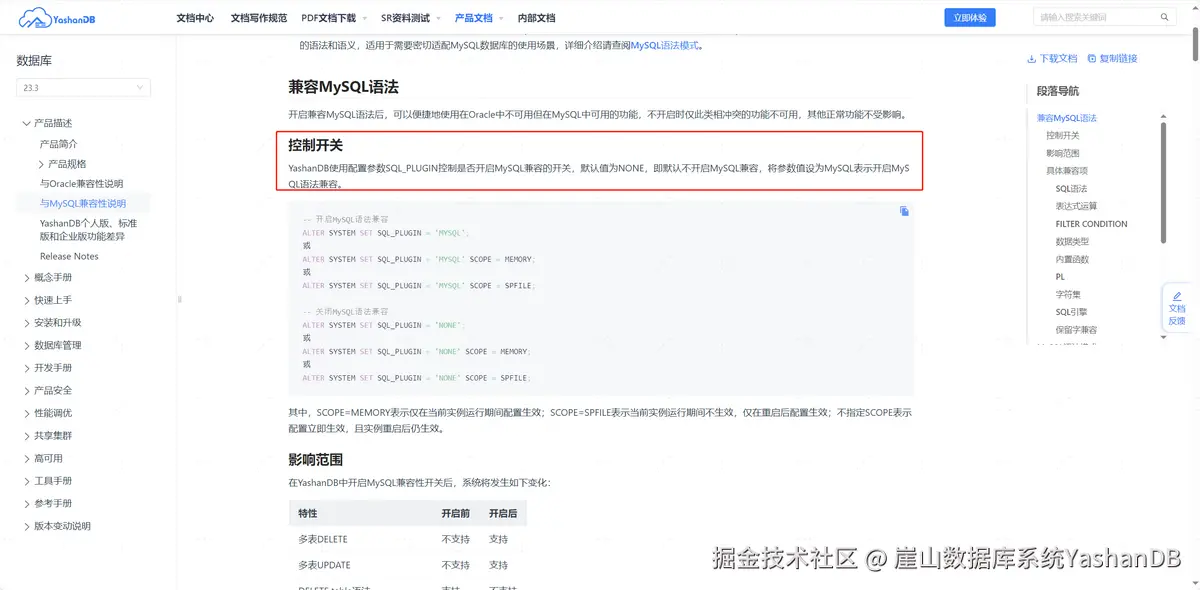Expand the 版本变动说明 section

pyautogui.click(x=27, y=526)
